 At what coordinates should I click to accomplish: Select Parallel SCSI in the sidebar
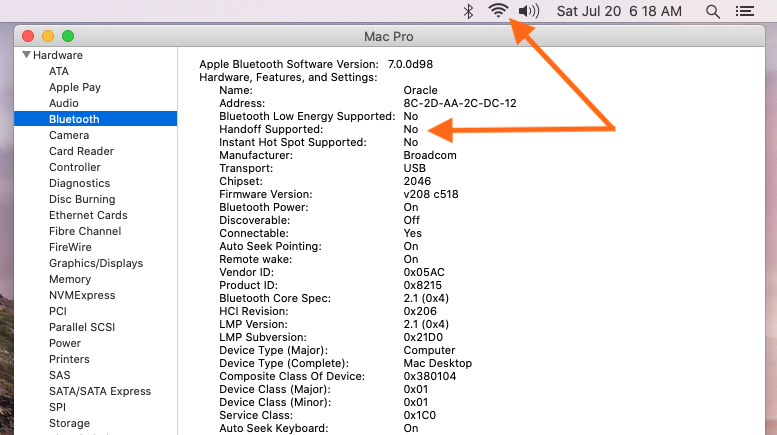pyautogui.click(x=82, y=327)
